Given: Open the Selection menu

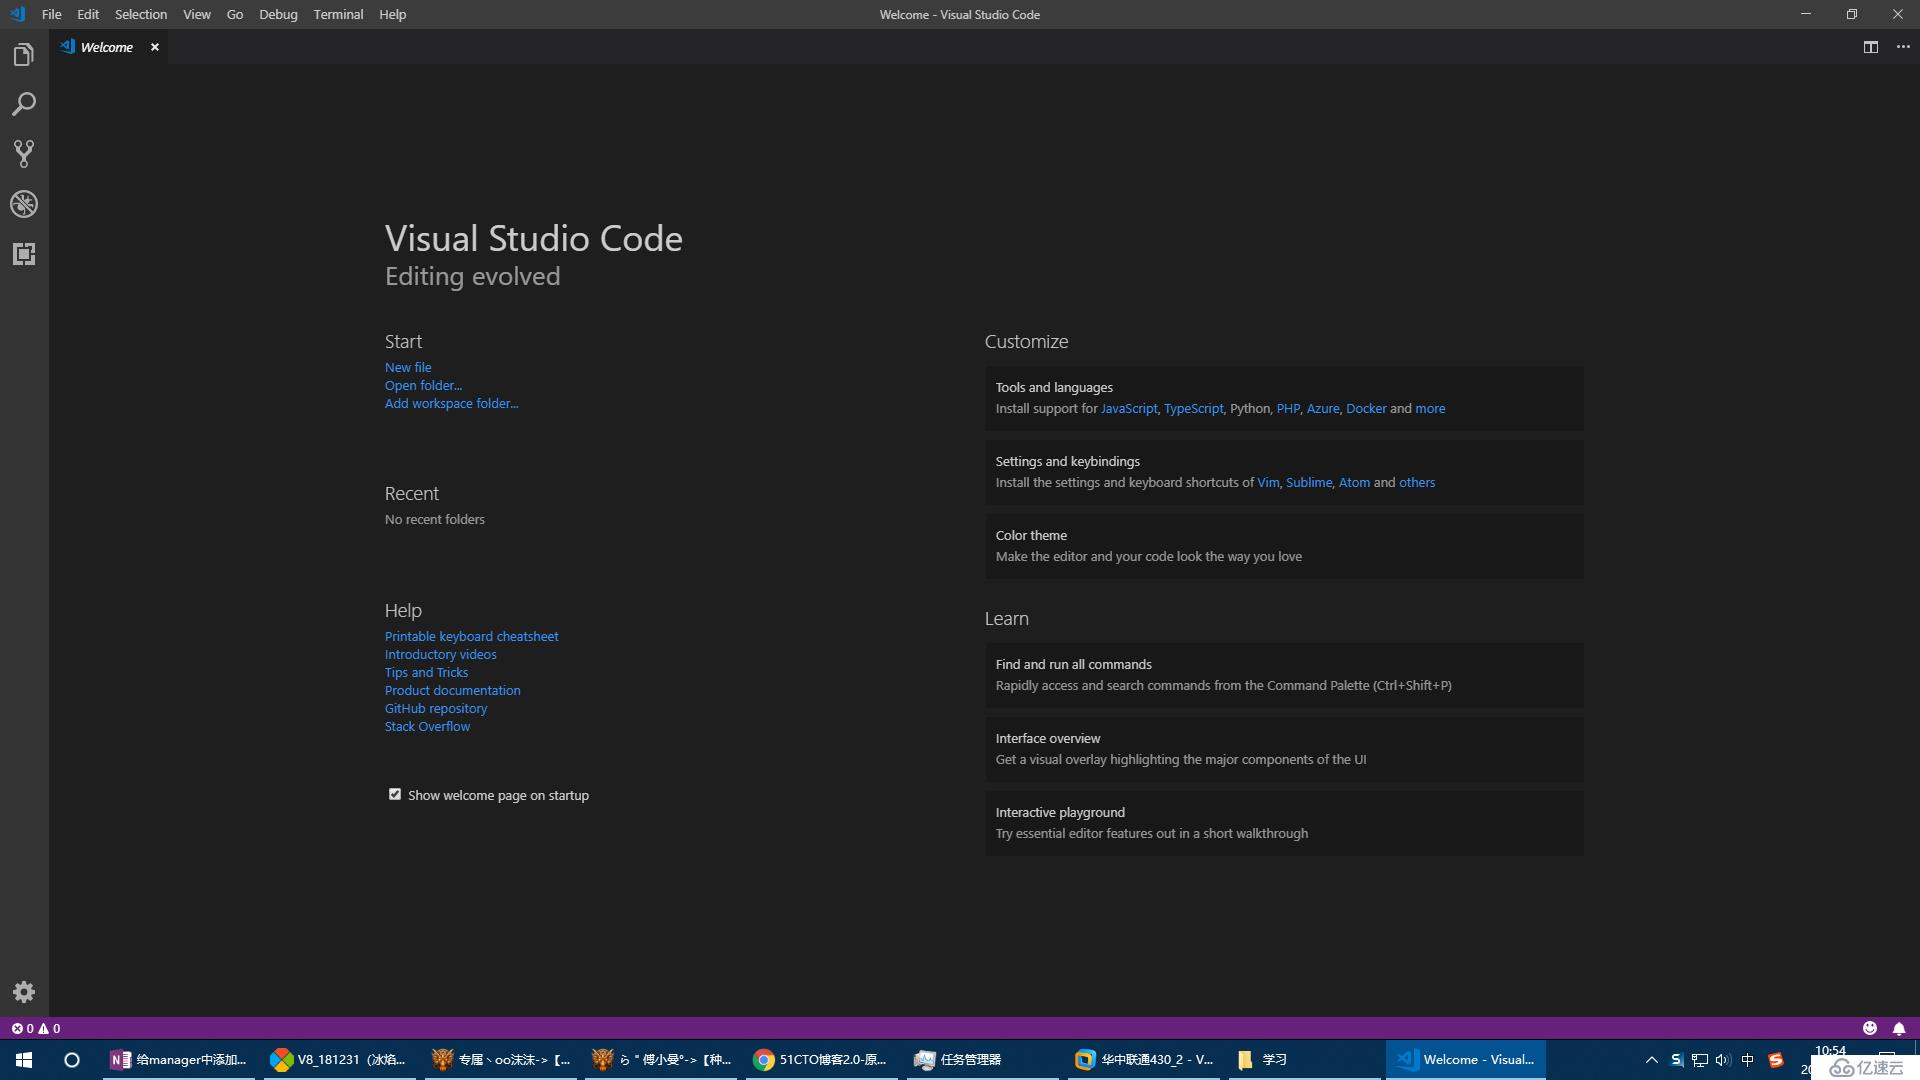Looking at the screenshot, I should 141,14.
